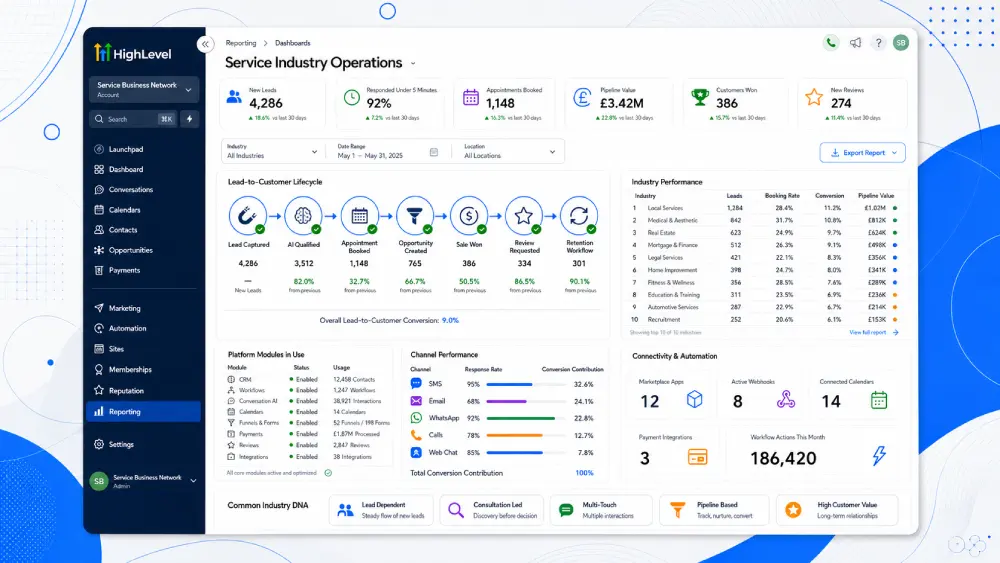The width and height of the screenshot is (1000, 563).
Task: Collapse the sidebar with double-chevron button
Action: click(205, 44)
